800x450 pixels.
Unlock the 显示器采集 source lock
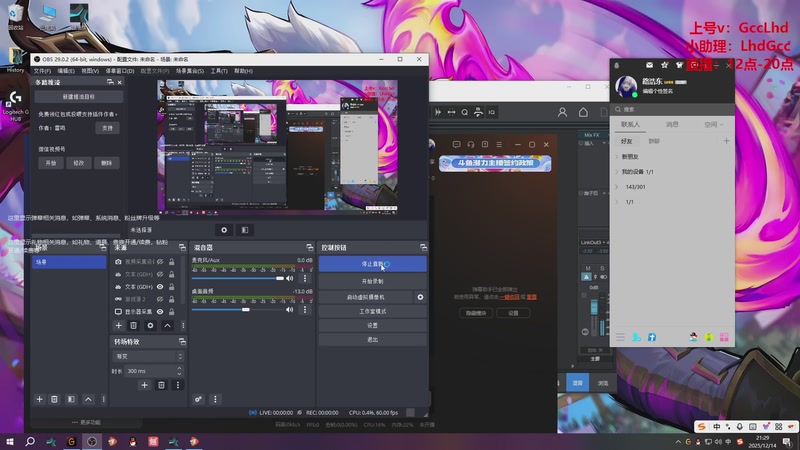pyautogui.click(x=171, y=311)
